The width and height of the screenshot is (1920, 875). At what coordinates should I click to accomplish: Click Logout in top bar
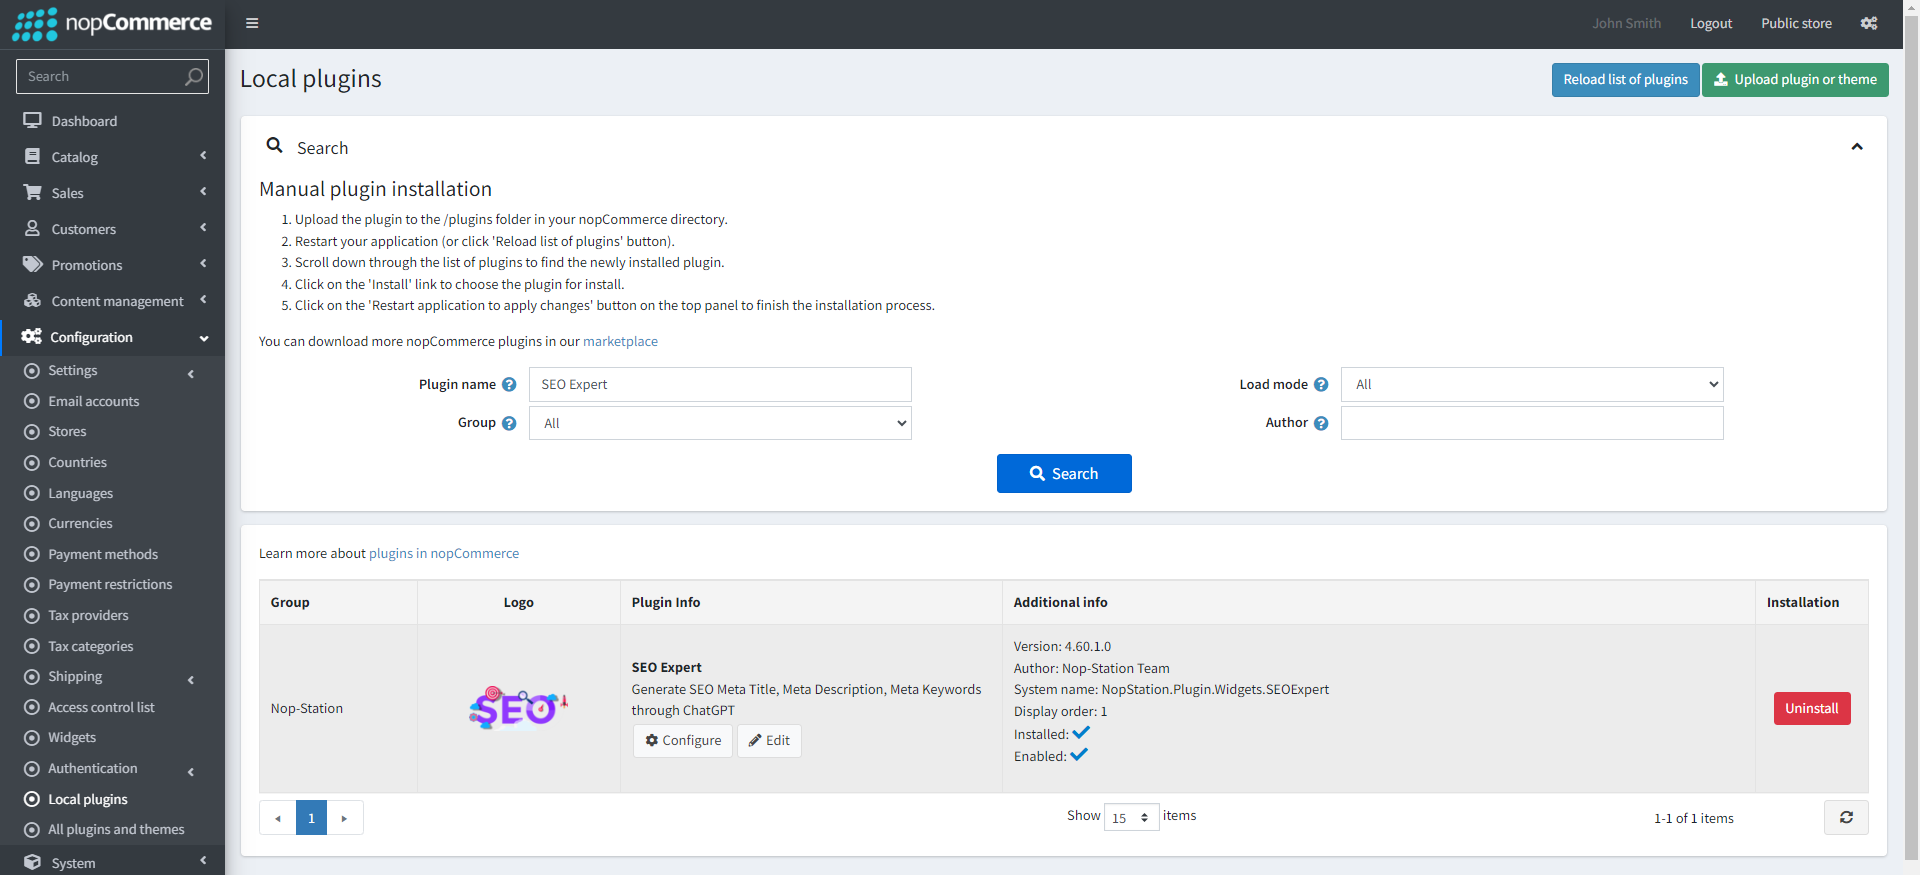click(x=1711, y=23)
